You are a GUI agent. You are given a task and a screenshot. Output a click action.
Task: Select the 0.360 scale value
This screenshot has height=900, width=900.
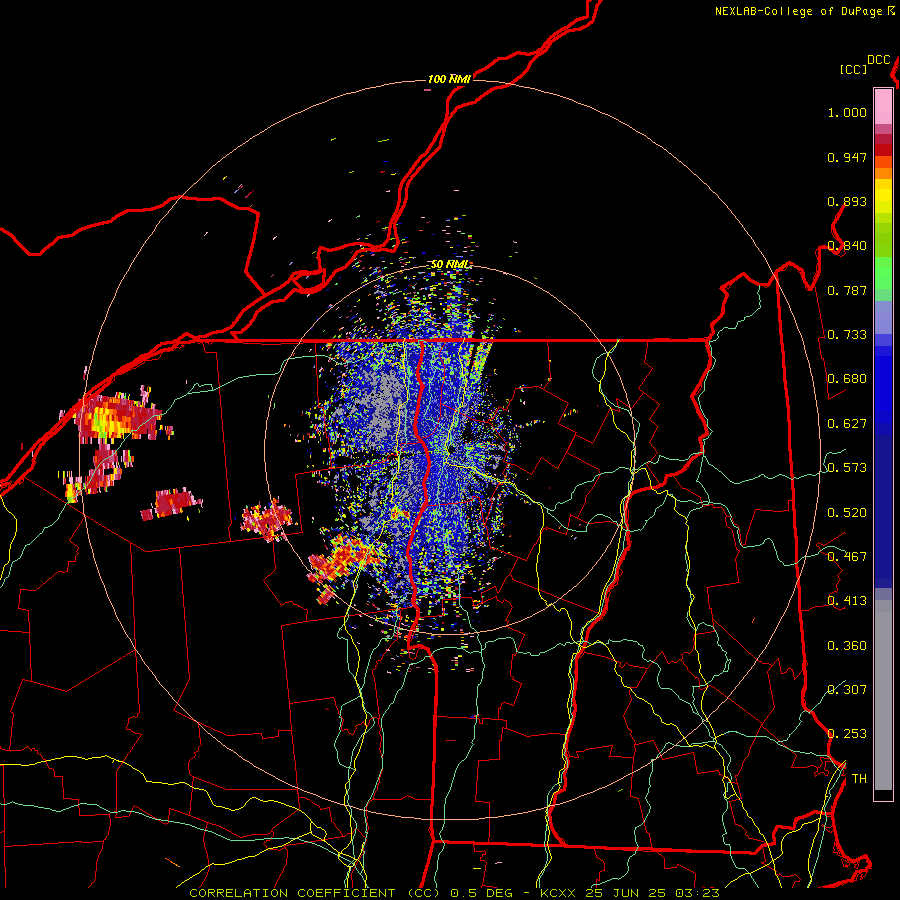tap(847, 646)
